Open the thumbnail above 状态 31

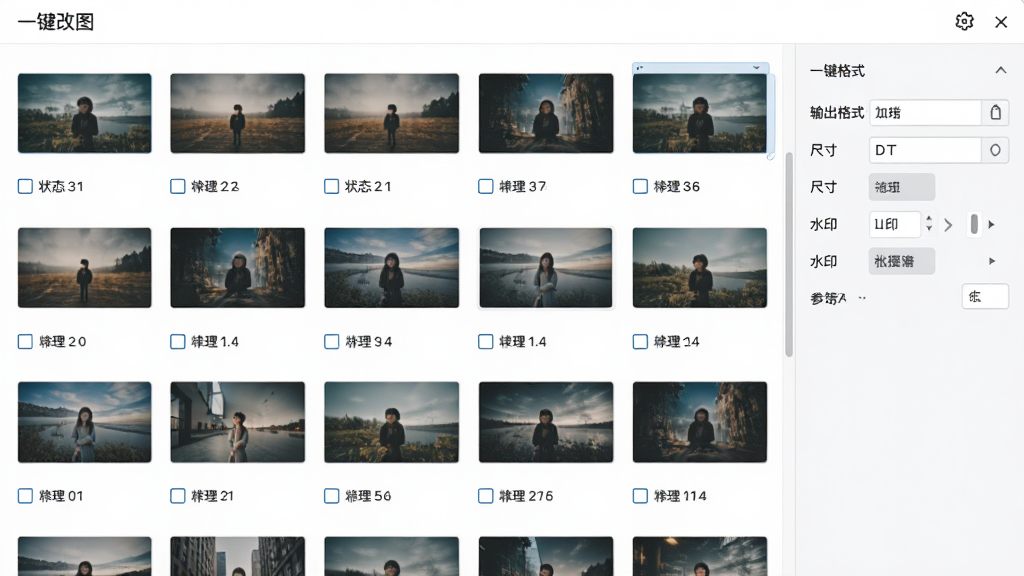[84, 113]
